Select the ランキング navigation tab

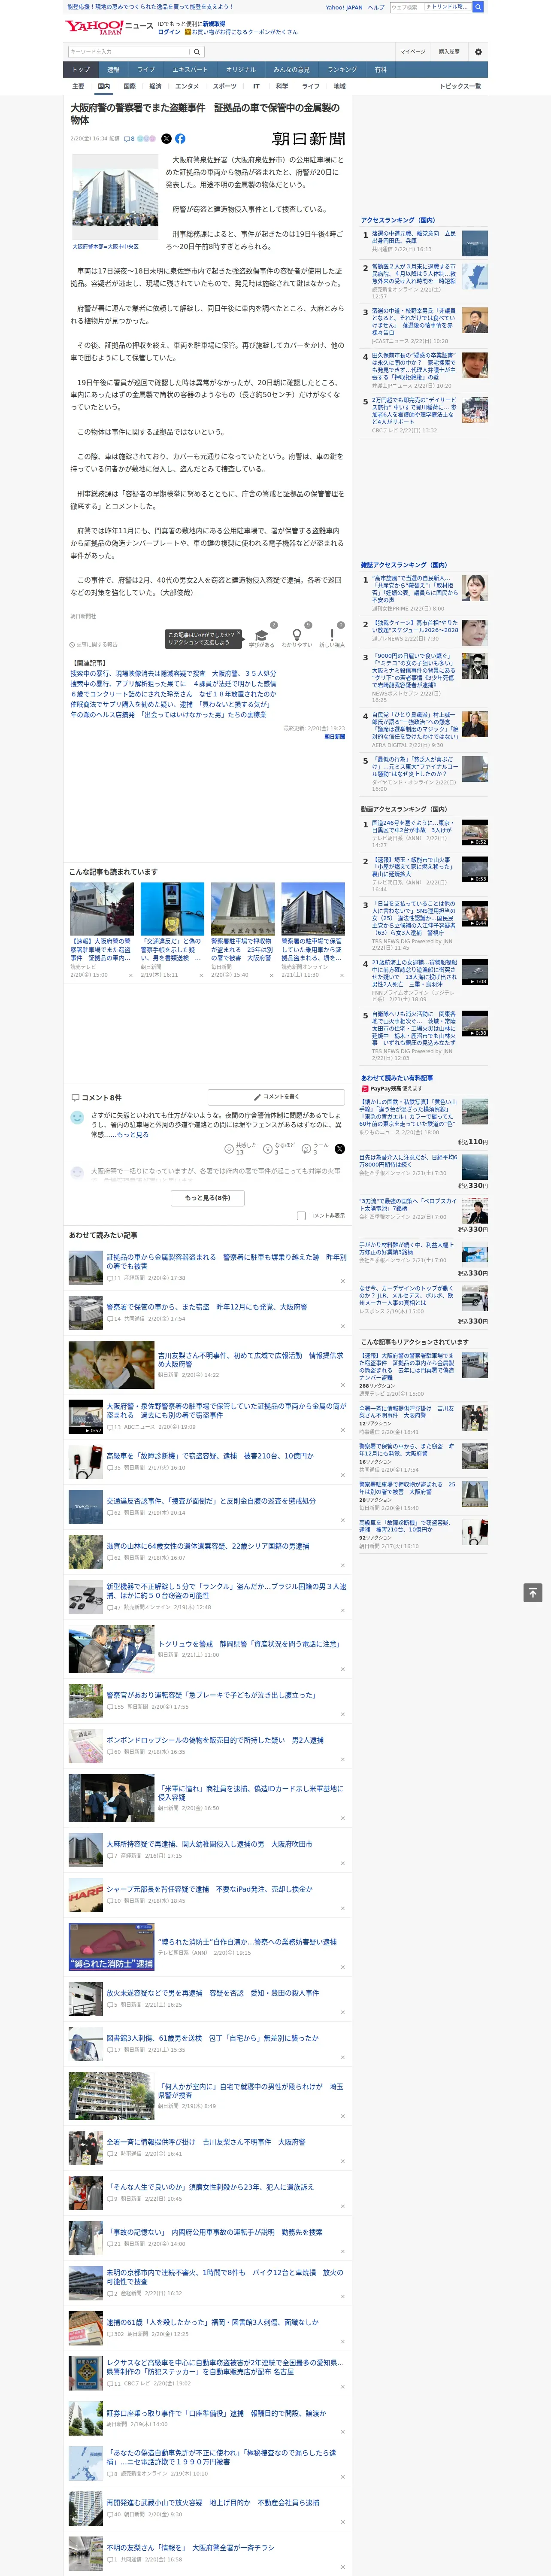pos(342,70)
